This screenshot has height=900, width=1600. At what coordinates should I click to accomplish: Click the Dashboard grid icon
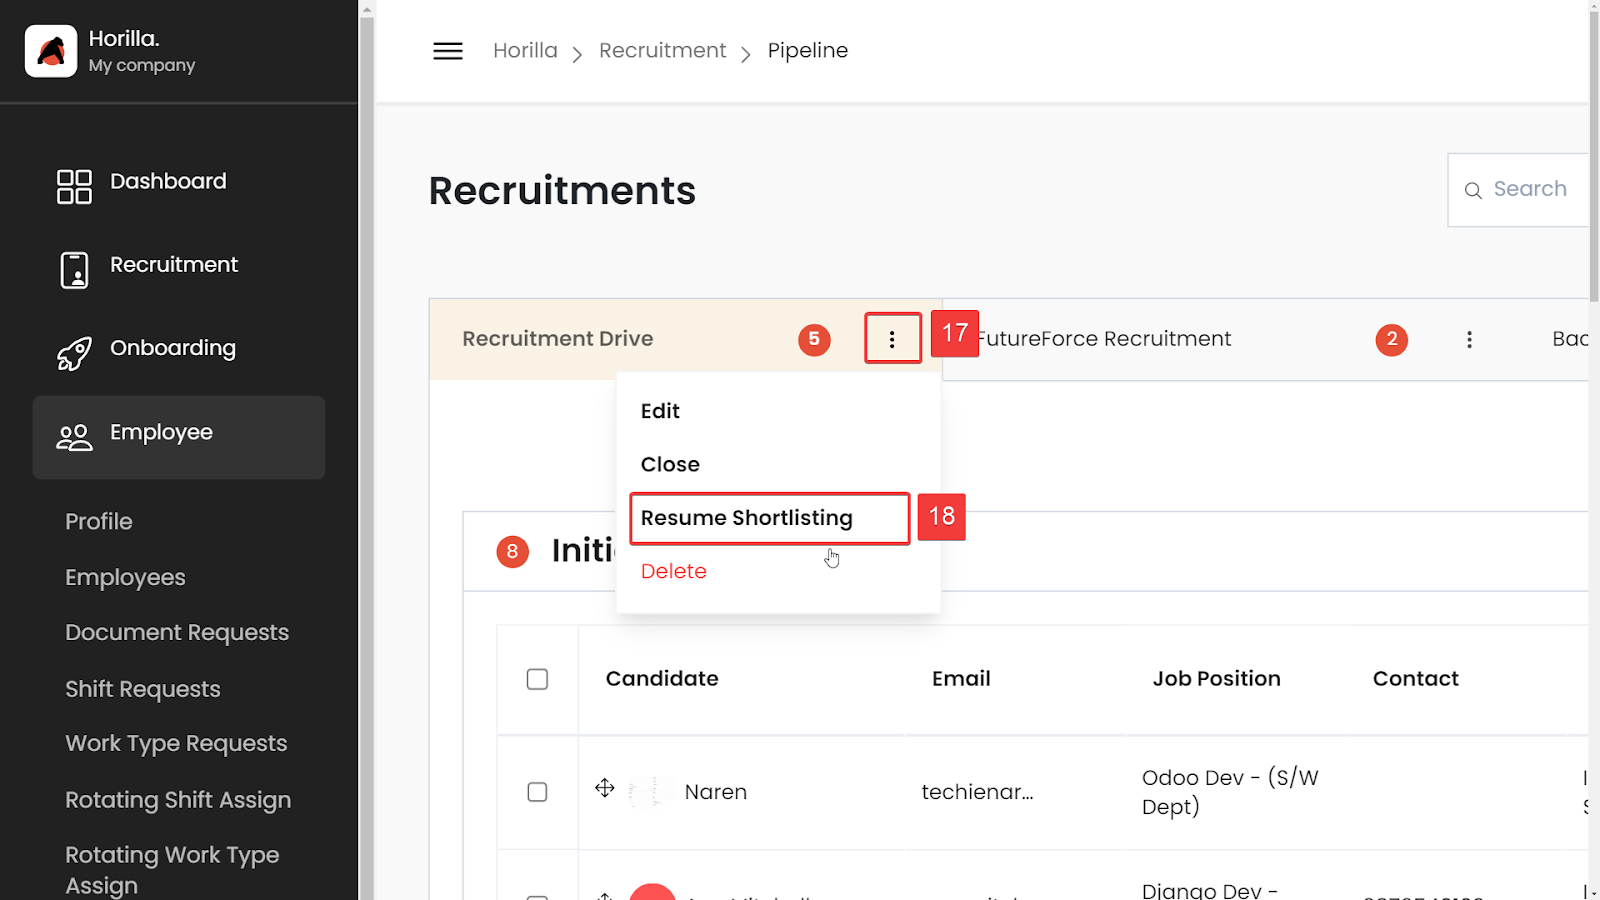coord(74,186)
